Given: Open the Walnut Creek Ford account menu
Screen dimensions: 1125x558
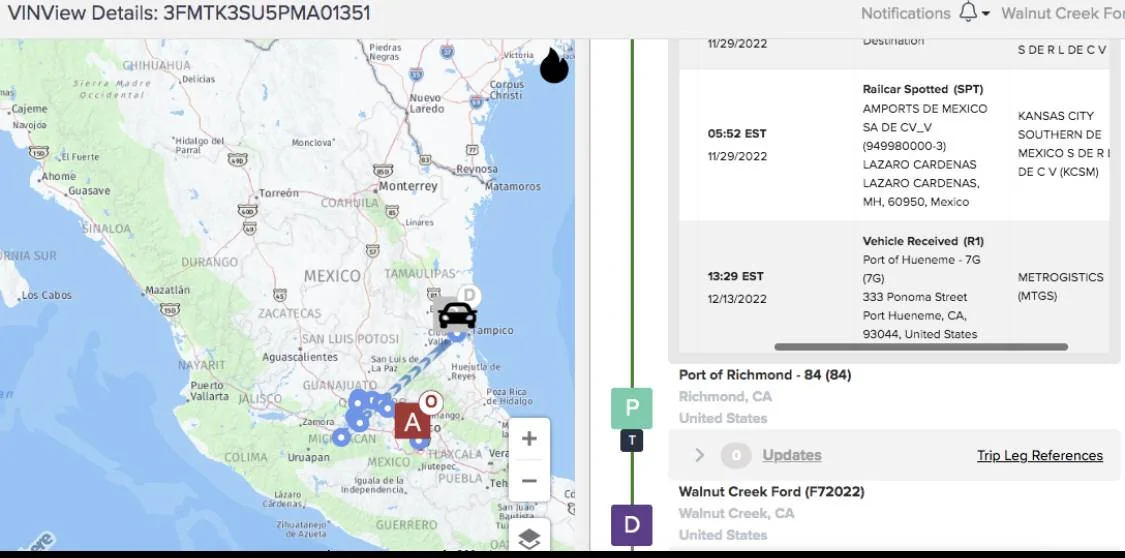Looking at the screenshot, I should (x=1063, y=13).
